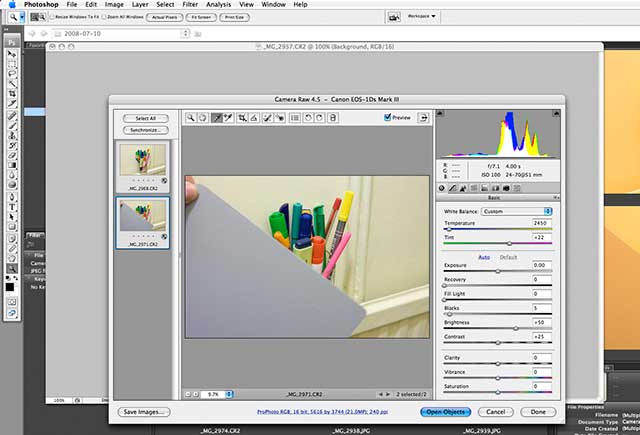Open the zoom level dropdown in Camera Raw
This screenshot has width=640, height=435.
point(229,394)
